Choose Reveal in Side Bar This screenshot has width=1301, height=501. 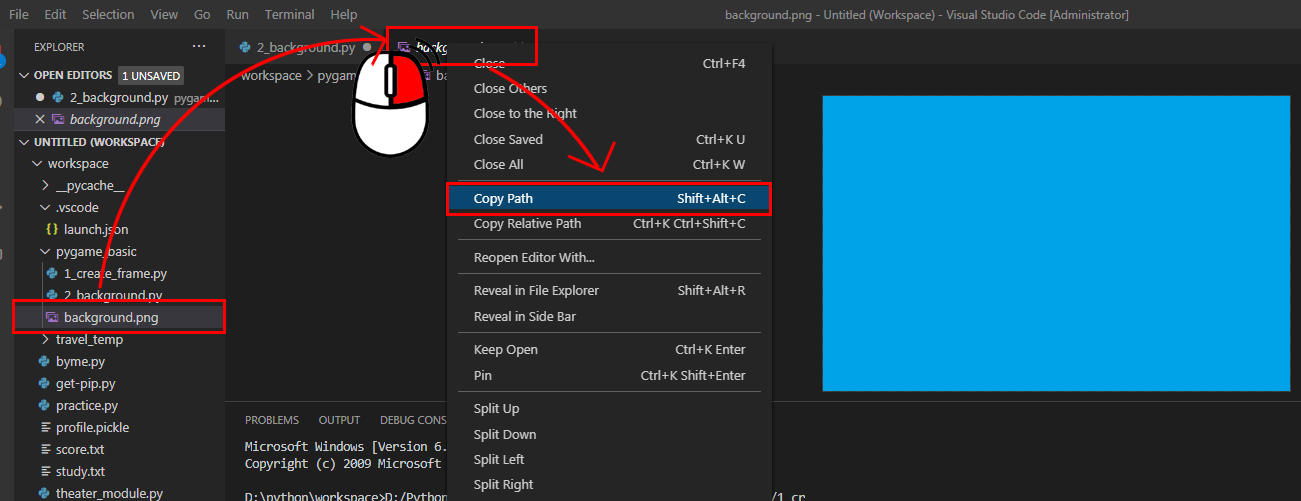click(609, 316)
